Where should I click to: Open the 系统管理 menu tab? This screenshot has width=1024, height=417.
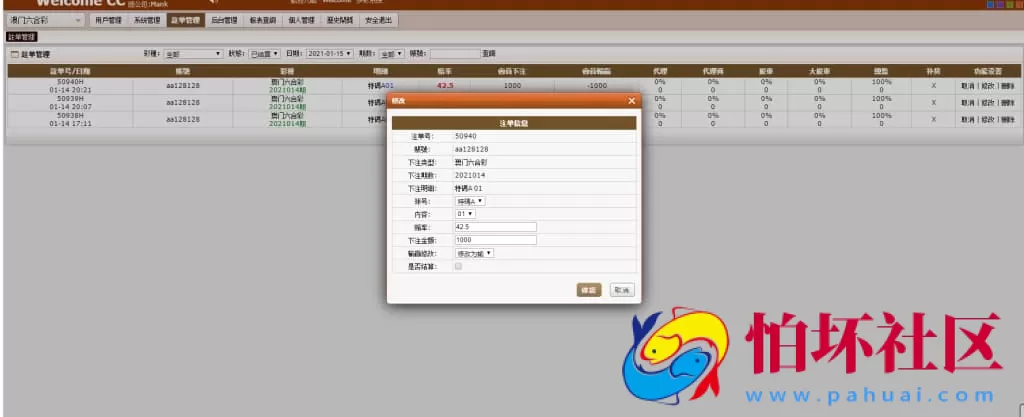tap(147, 20)
